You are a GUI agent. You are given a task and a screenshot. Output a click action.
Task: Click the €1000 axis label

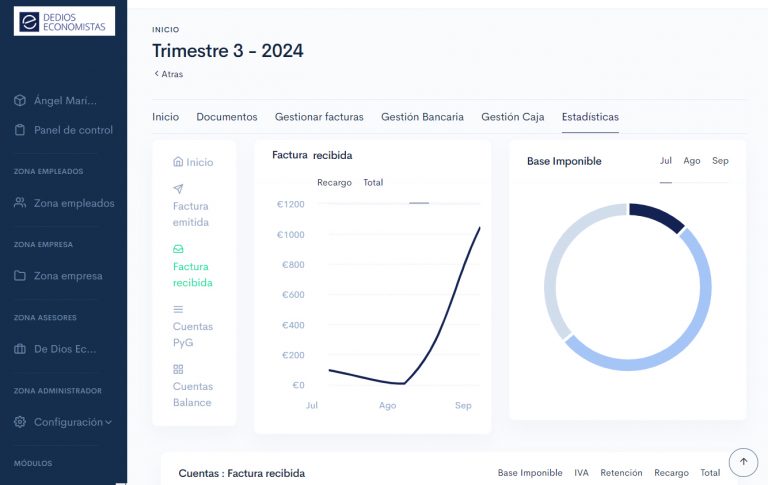point(290,235)
